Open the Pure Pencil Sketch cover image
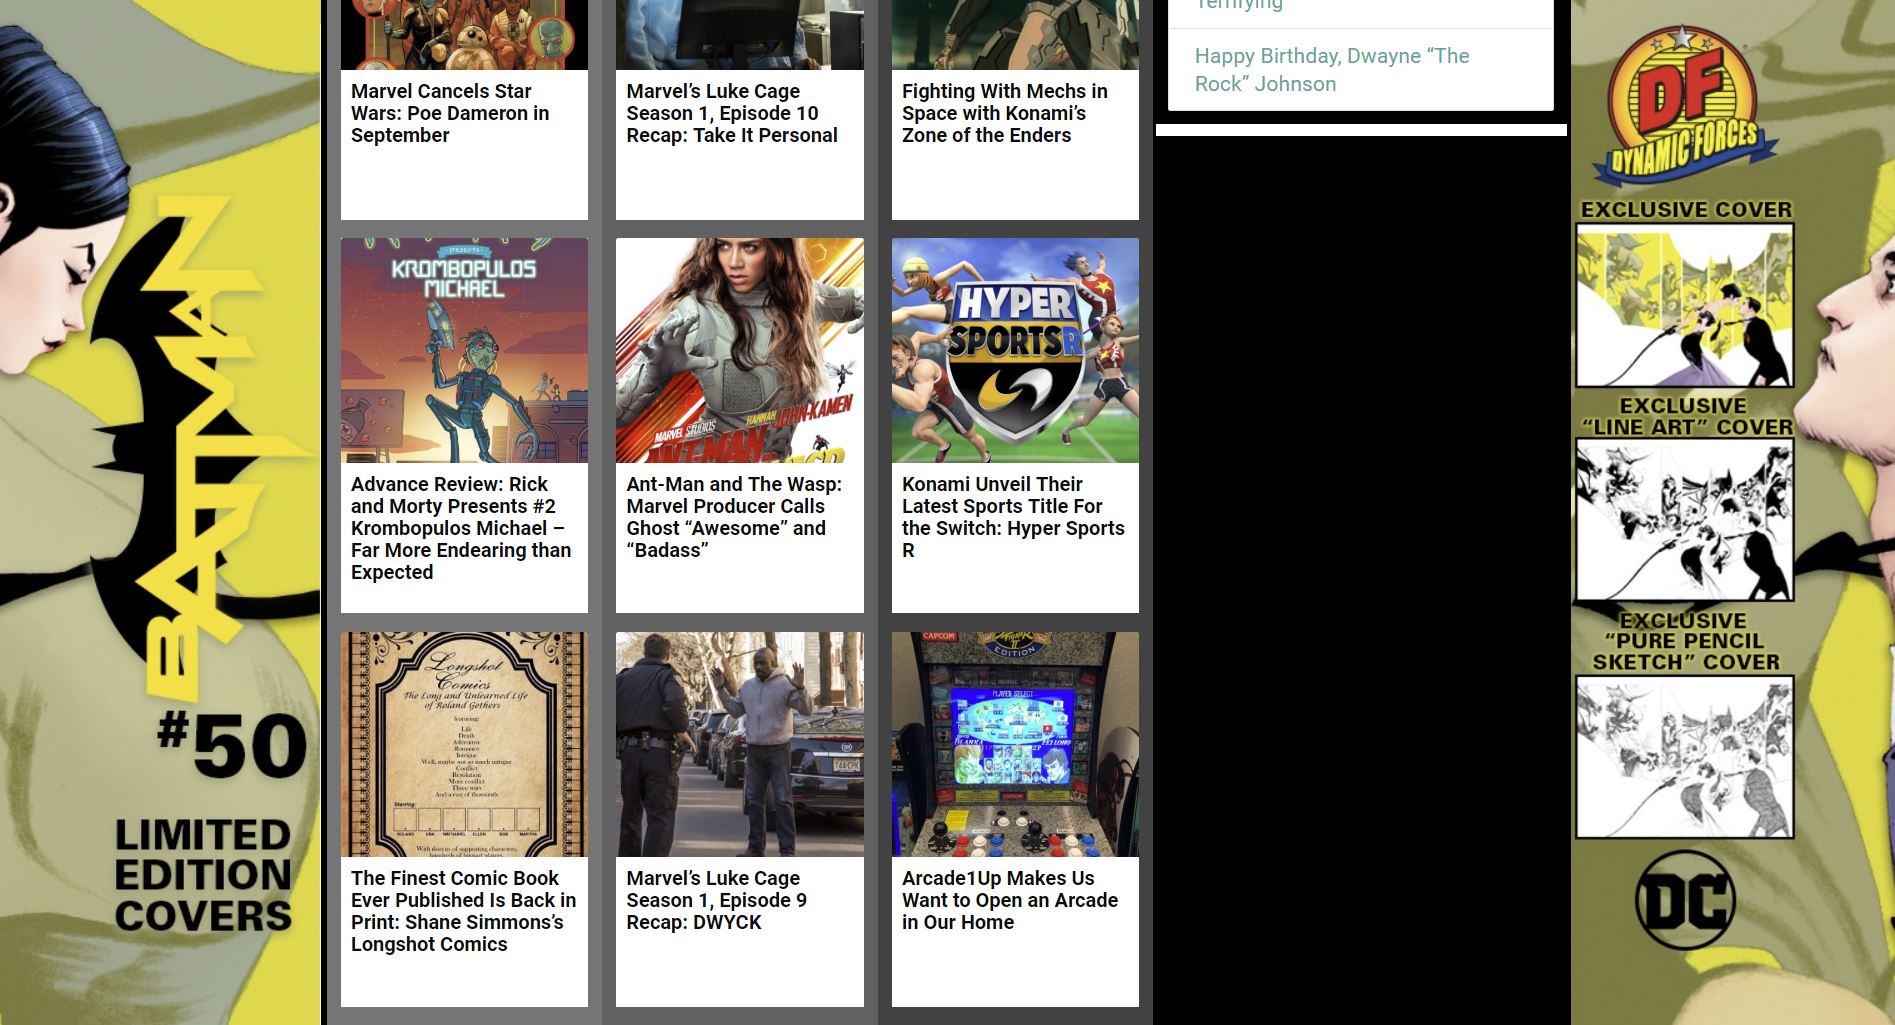Image resolution: width=1895 pixels, height=1025 pixels. [x=1684, y=757]
